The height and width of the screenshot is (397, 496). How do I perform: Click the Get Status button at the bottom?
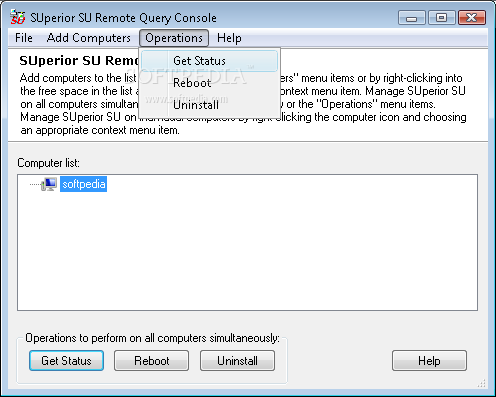pyautogui.click(x=66, y=360)
